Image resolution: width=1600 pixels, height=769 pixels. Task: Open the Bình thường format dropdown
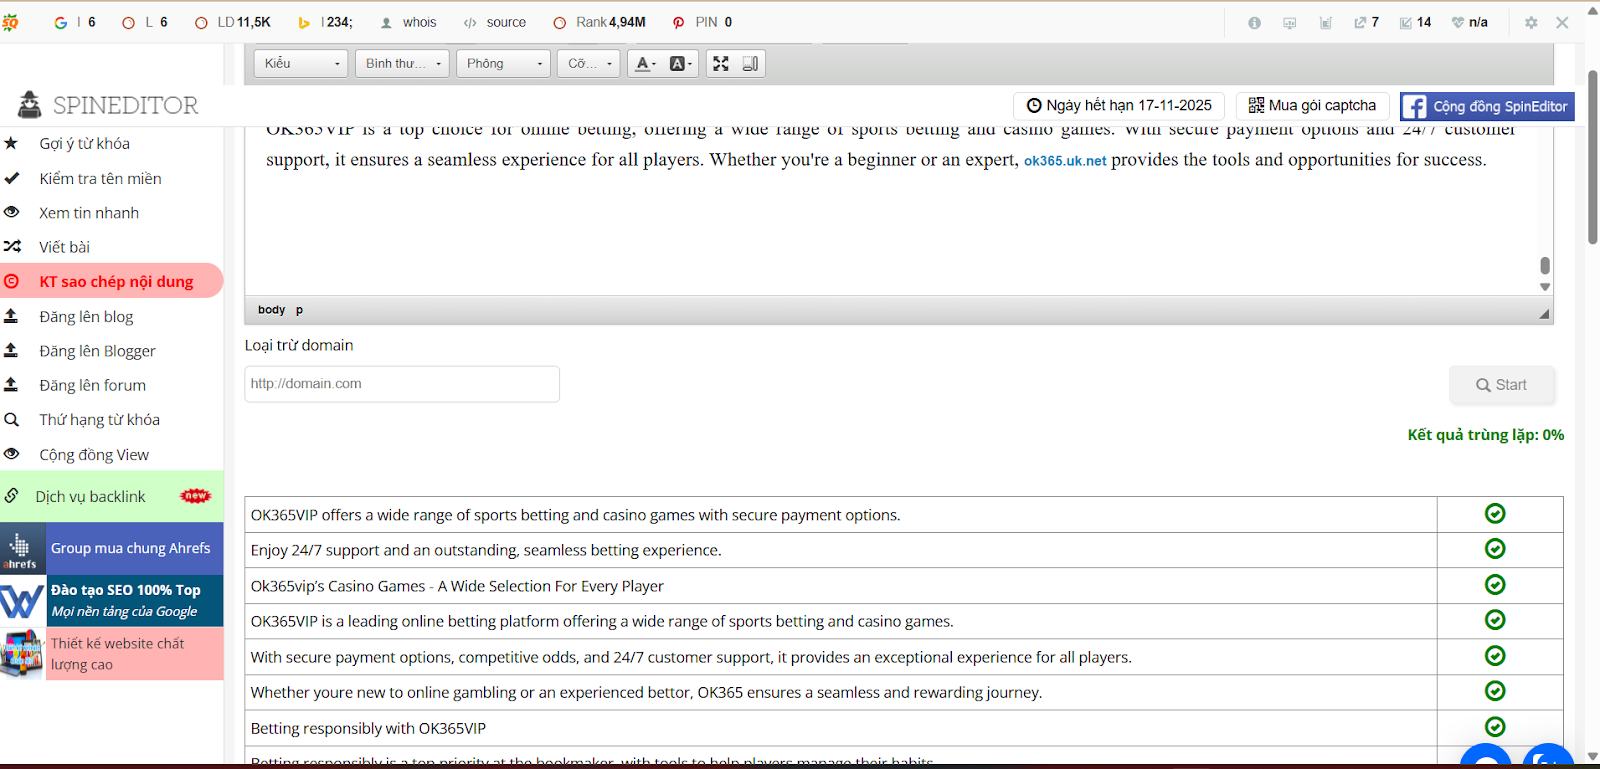[x=402, y=63]
